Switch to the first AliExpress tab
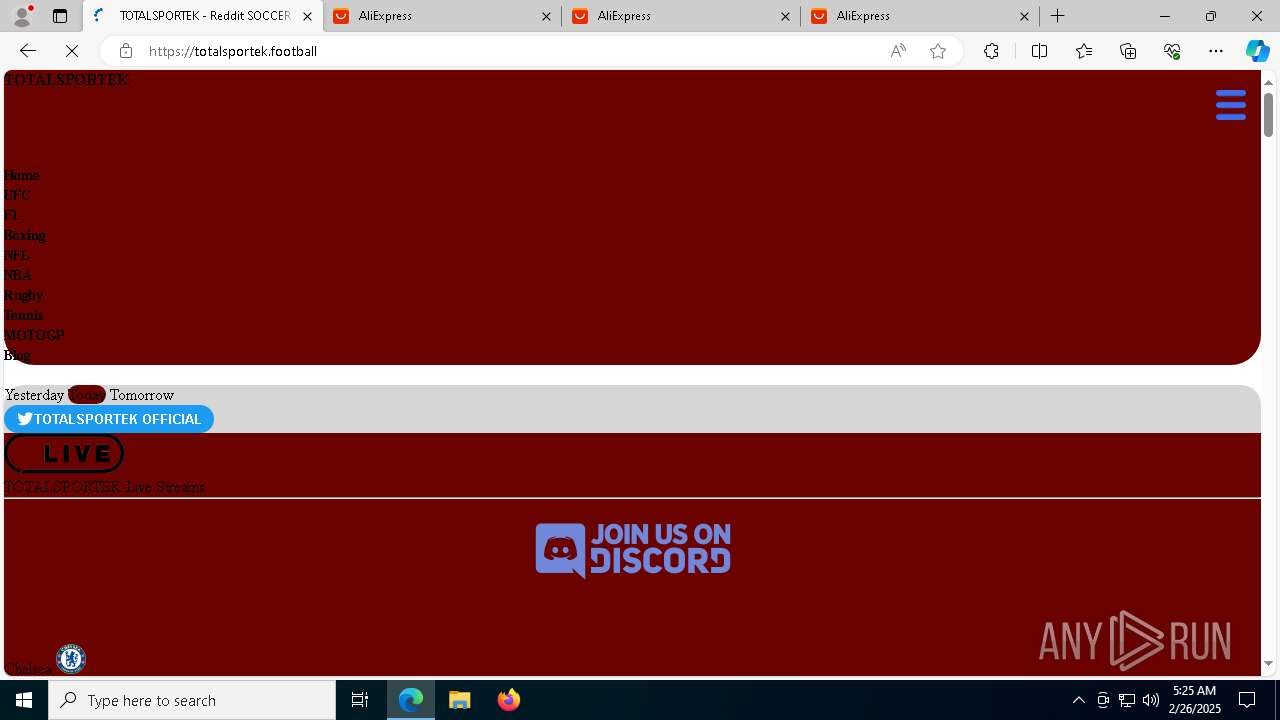Image resolution: width=1280 pixels, height=720 pixels. 441,16
